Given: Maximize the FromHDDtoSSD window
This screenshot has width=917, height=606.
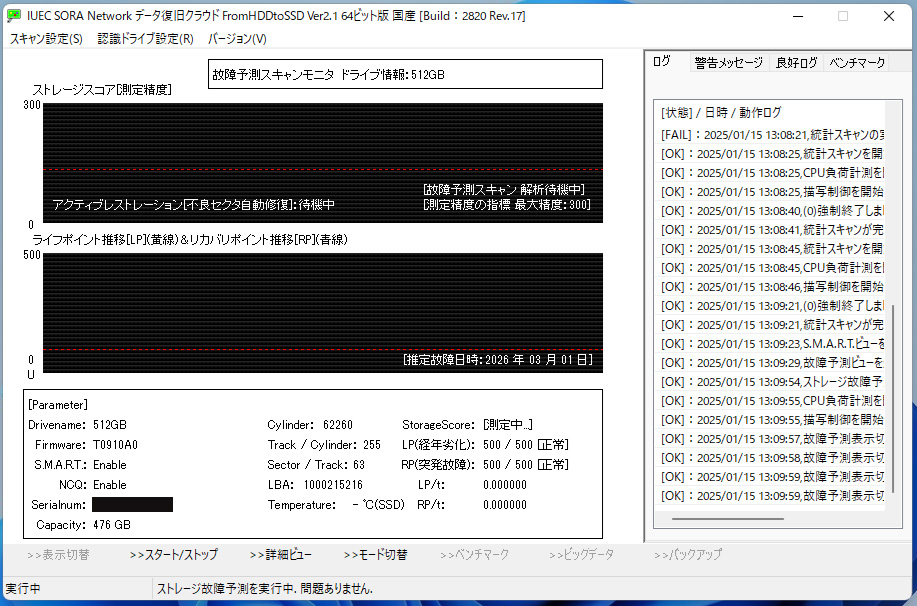Looking at the screenshot, I should pyautogui.click(x=843, y=16).
